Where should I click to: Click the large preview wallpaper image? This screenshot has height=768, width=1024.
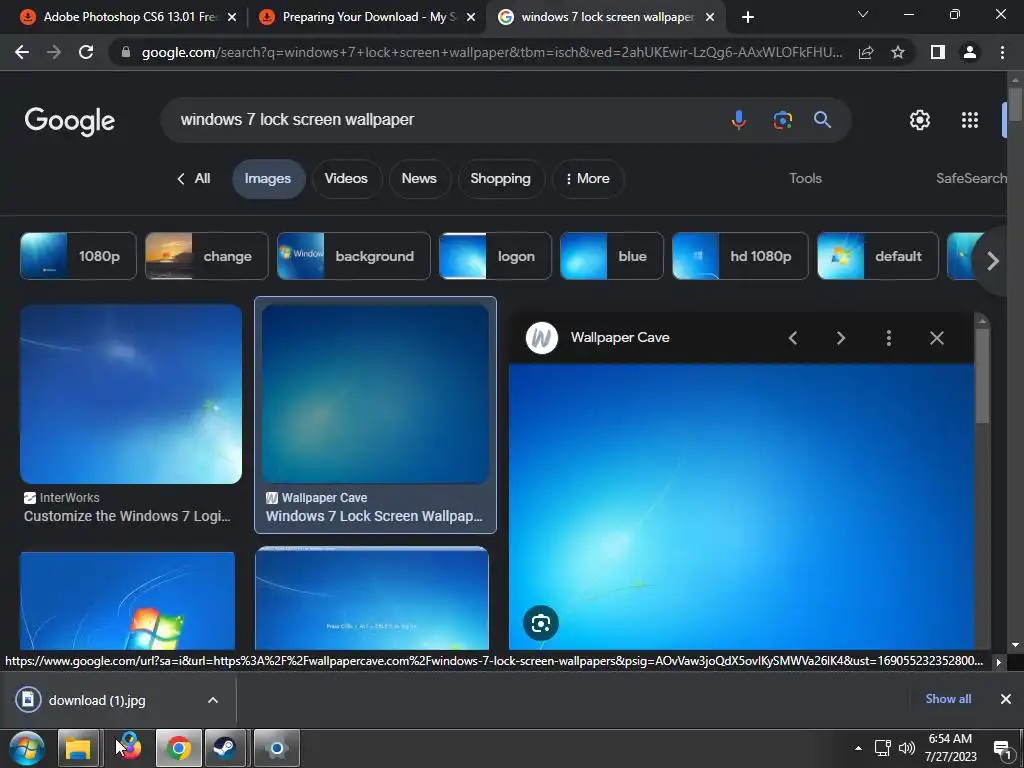(x=741, y=507)
